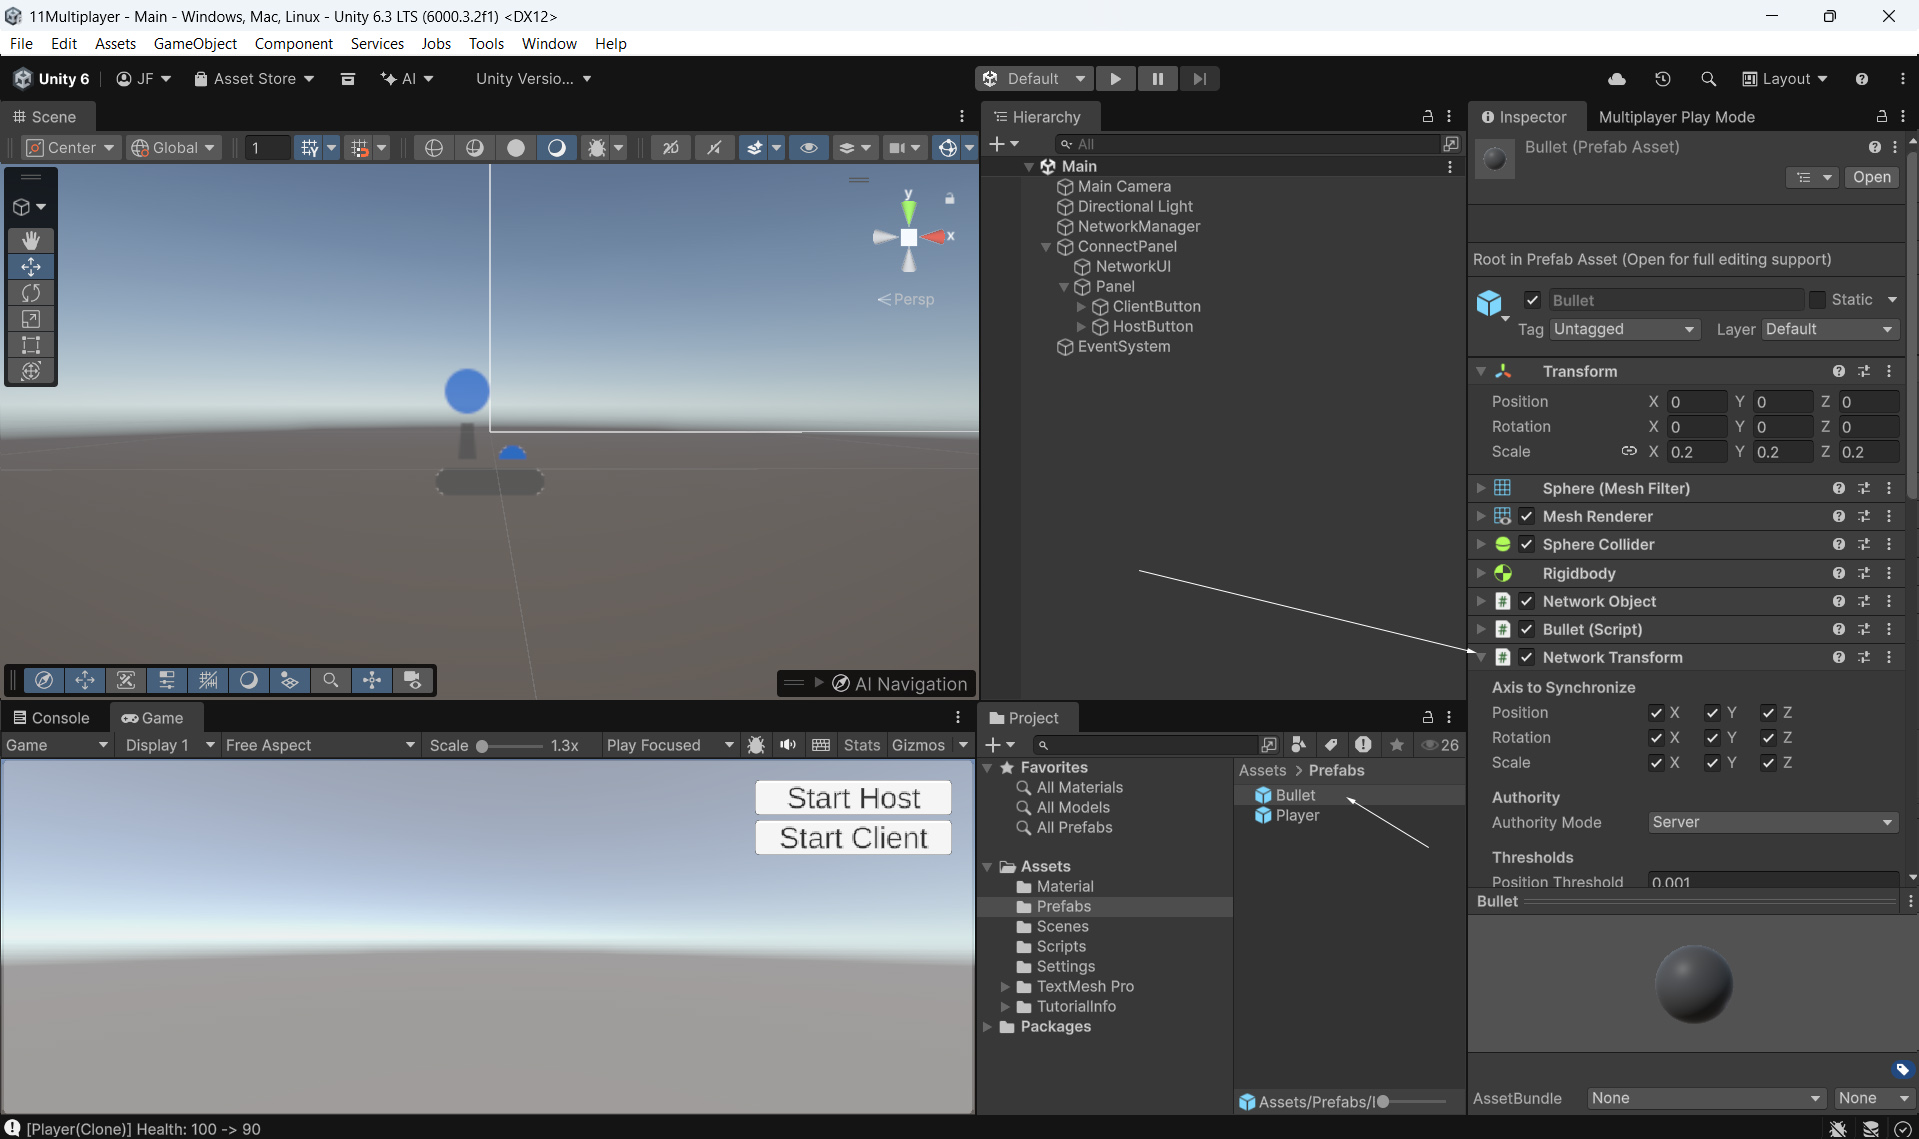Expand the Rigidbody component
The image size is (1919, 1139).
[x=1481, y=573]
